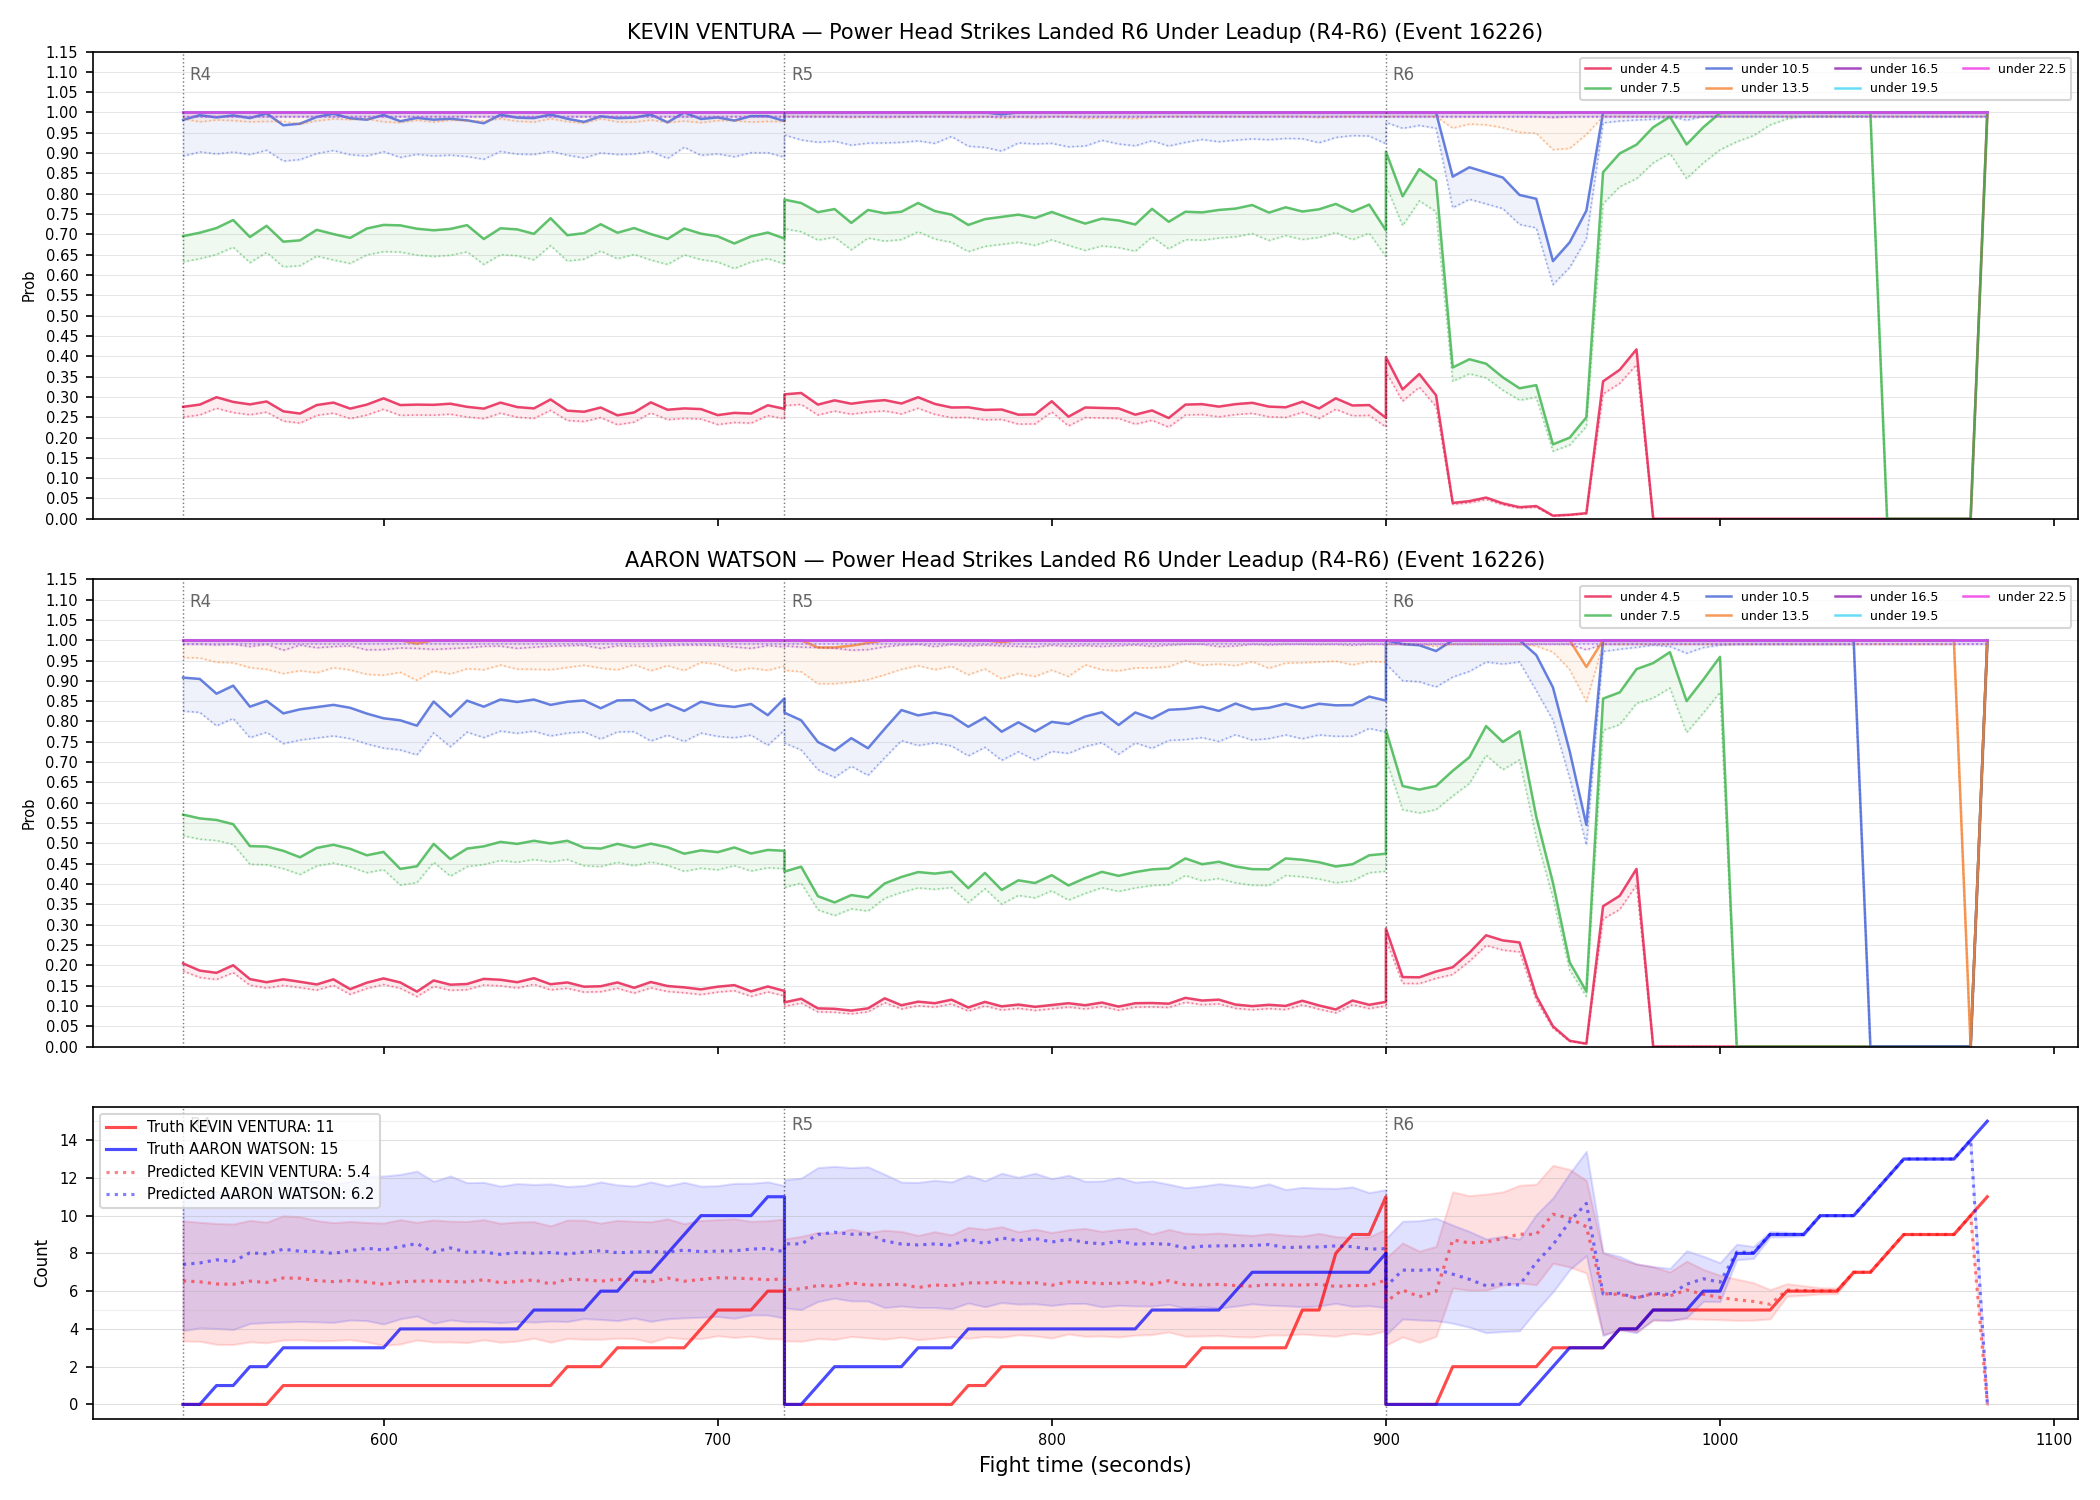Screen dimensions: 2100x1500
Task: Click the R4 round marker in KEVIN VENTURA chart
Action: click(x=200, y=74)
